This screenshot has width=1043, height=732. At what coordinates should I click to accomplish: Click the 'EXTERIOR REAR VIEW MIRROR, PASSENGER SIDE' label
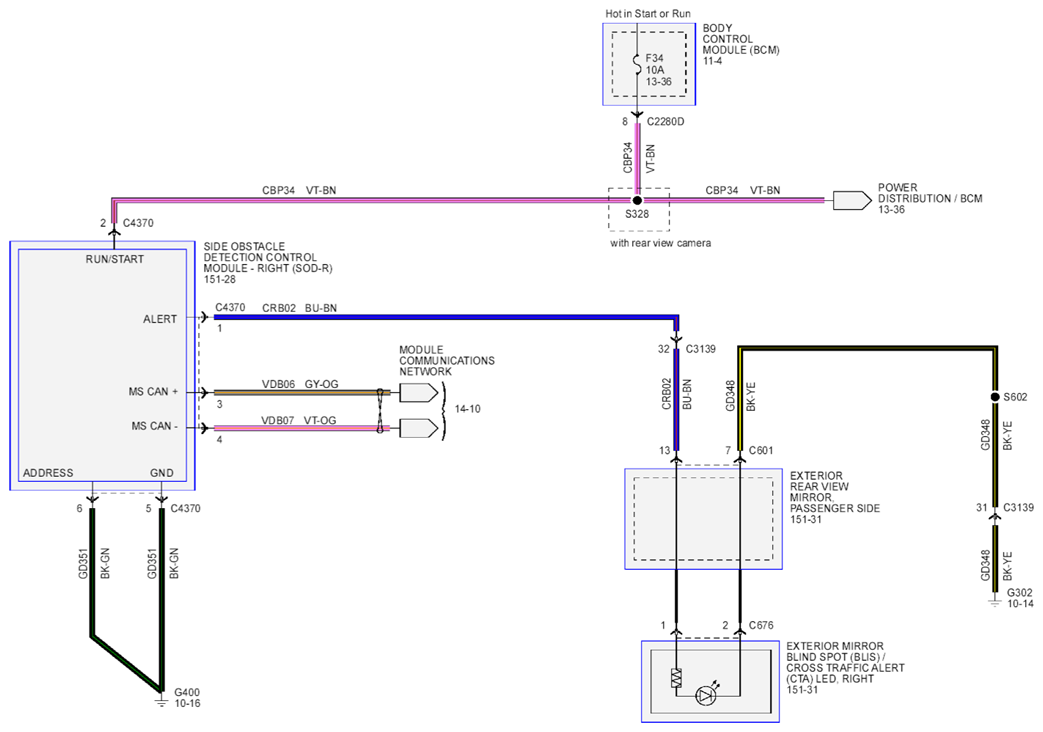click(x=835, y=492)
